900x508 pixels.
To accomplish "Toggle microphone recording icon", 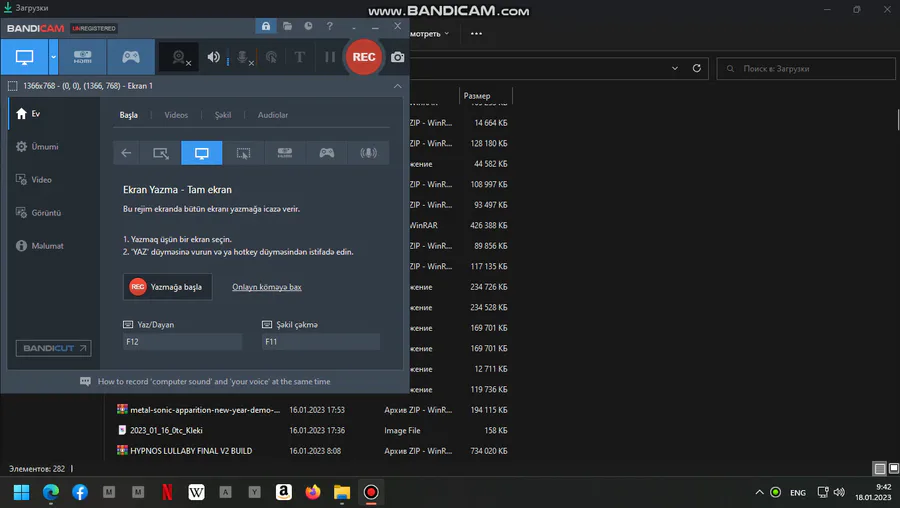I will click(x=243, y=57).
